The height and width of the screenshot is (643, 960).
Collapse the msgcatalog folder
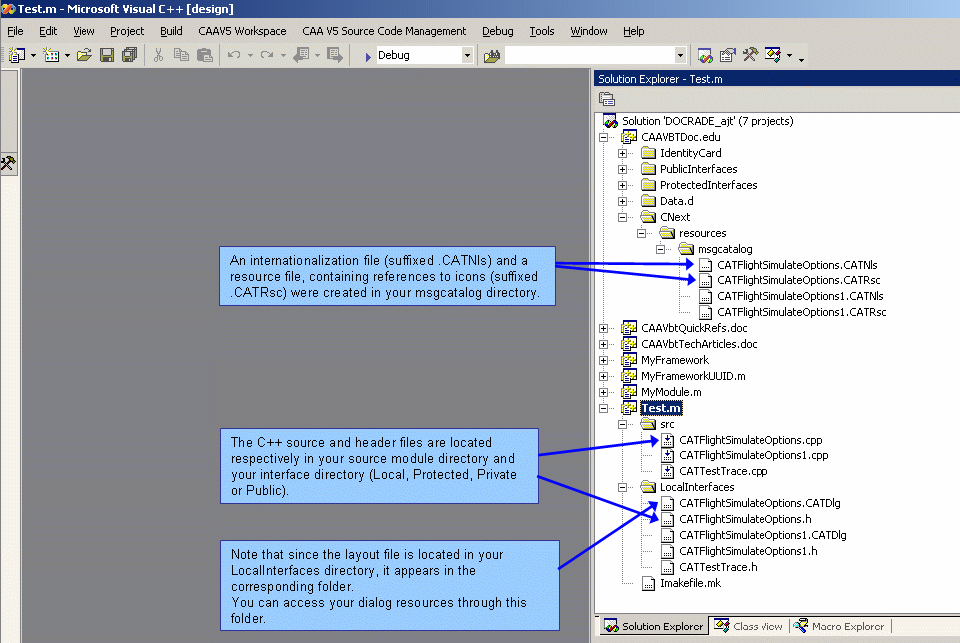point(661,249)
